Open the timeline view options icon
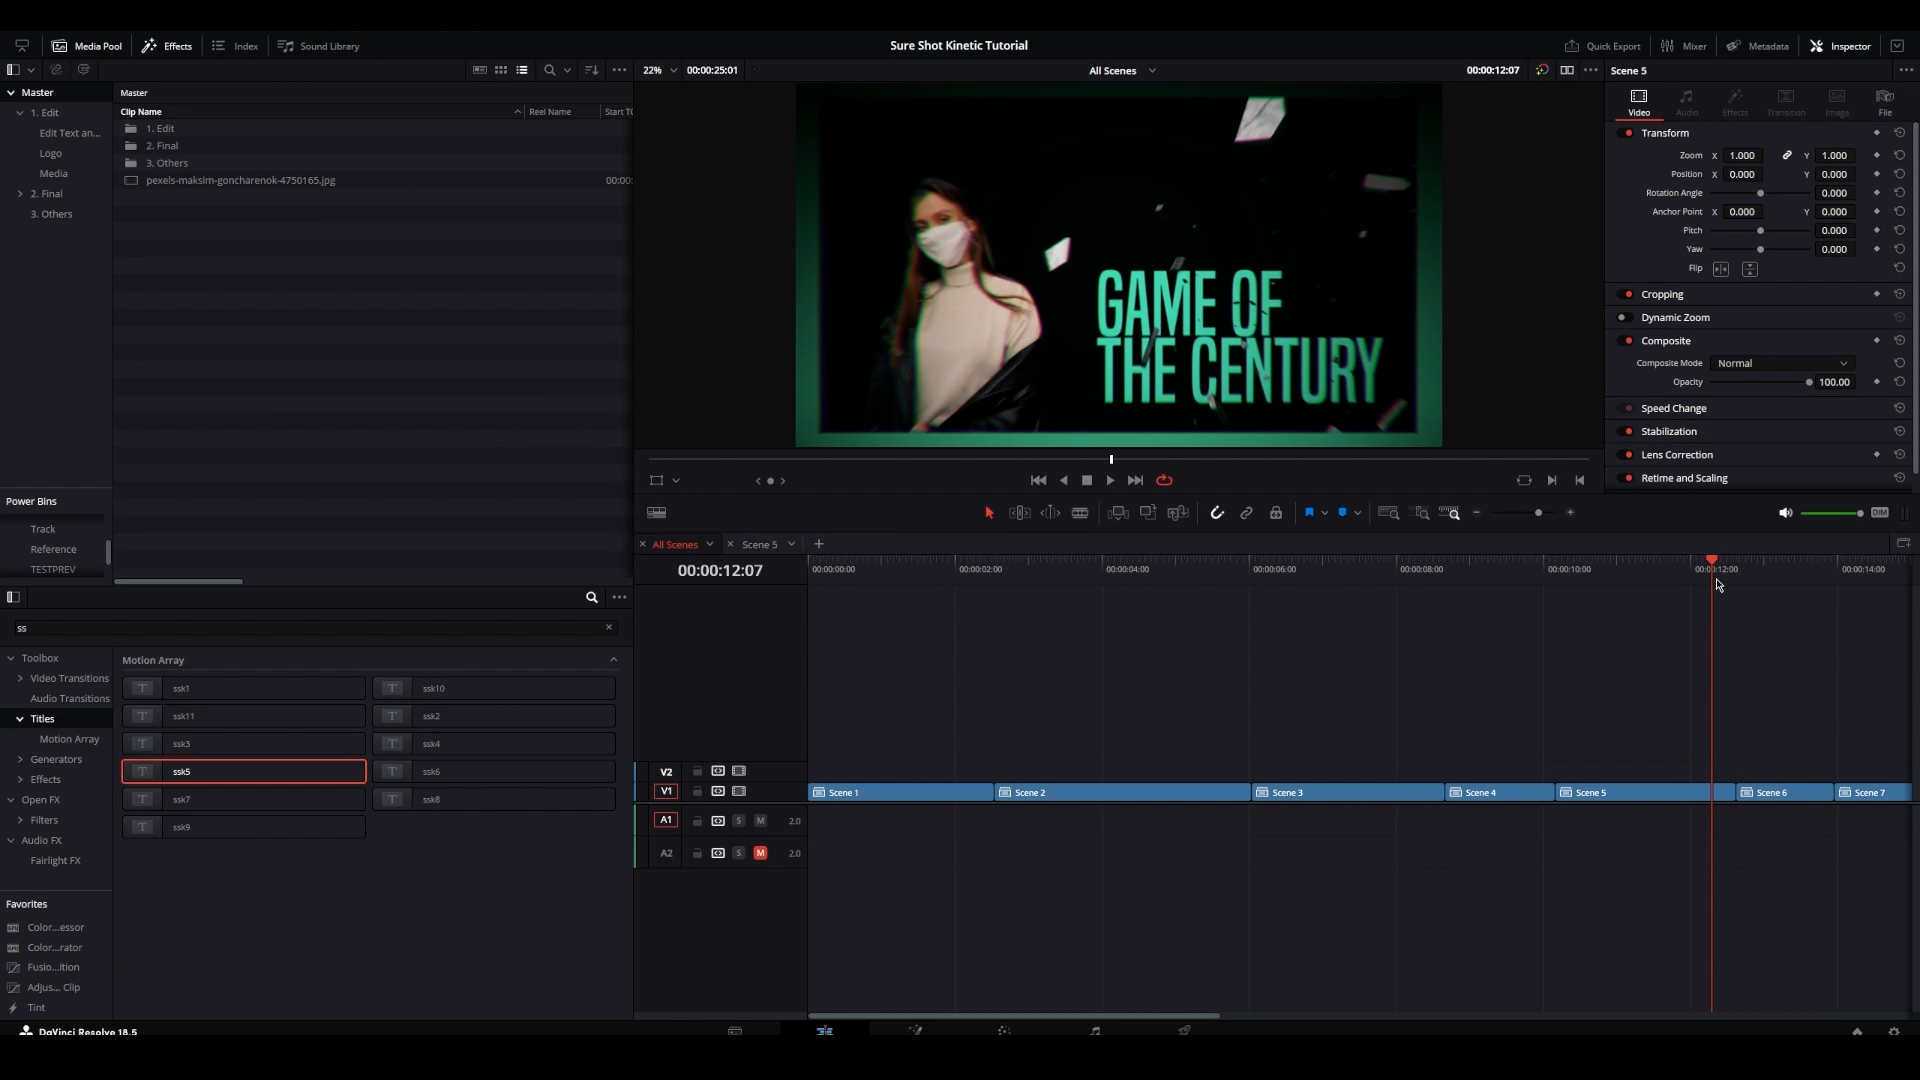Screen dimensions: 1920x1080 (x=657, y=513)
